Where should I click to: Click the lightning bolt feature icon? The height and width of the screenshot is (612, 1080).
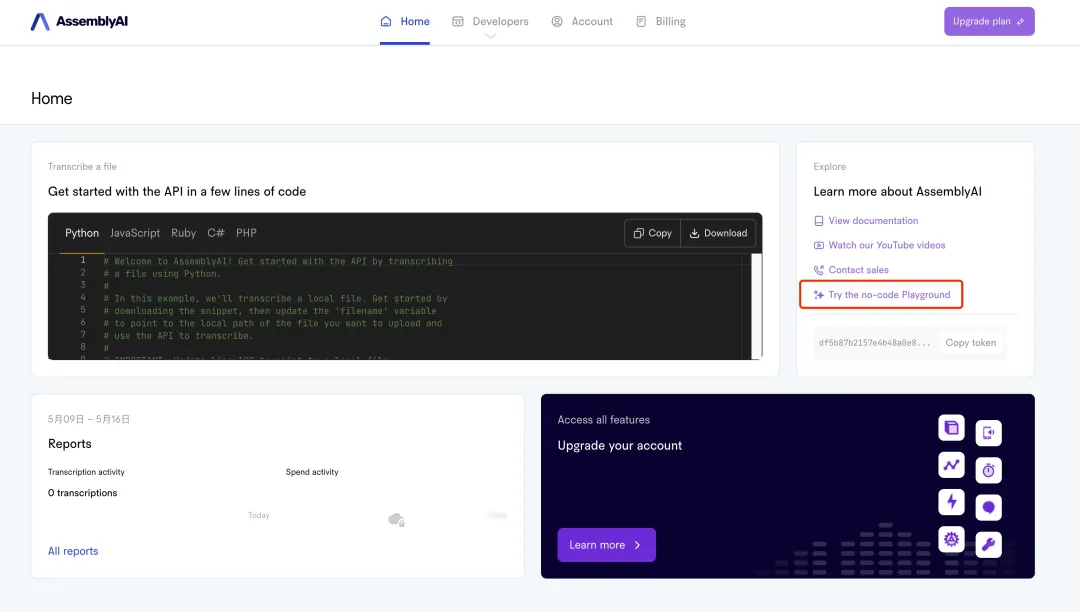[x=951, y=502]
